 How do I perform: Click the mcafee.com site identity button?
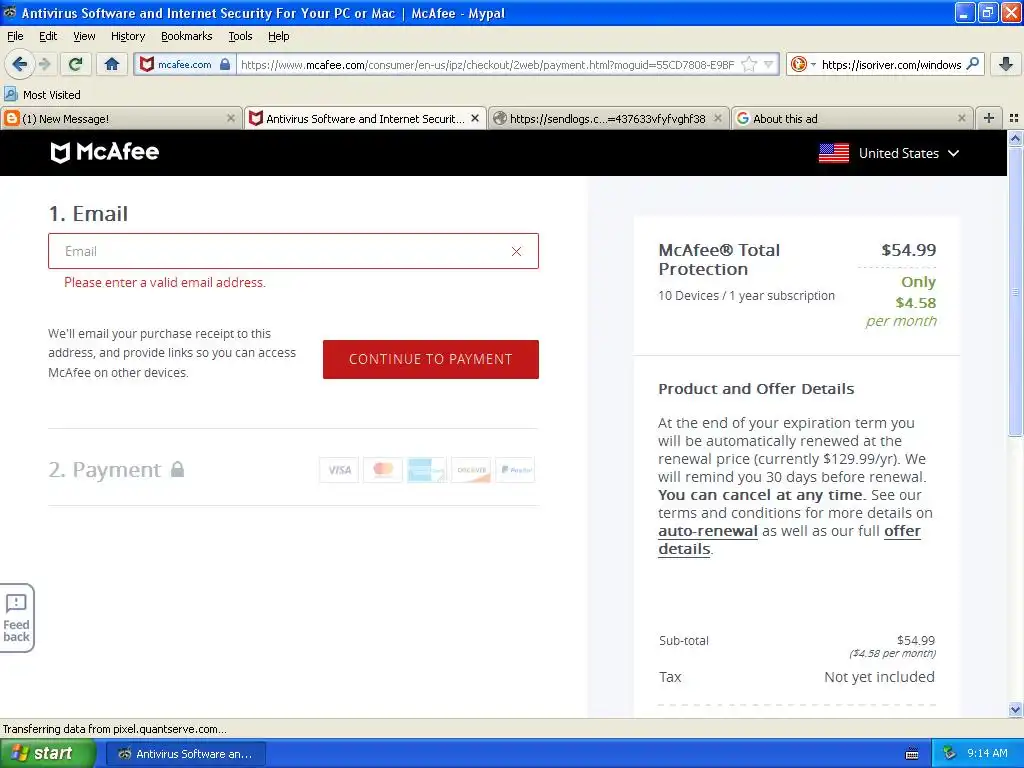185,64
